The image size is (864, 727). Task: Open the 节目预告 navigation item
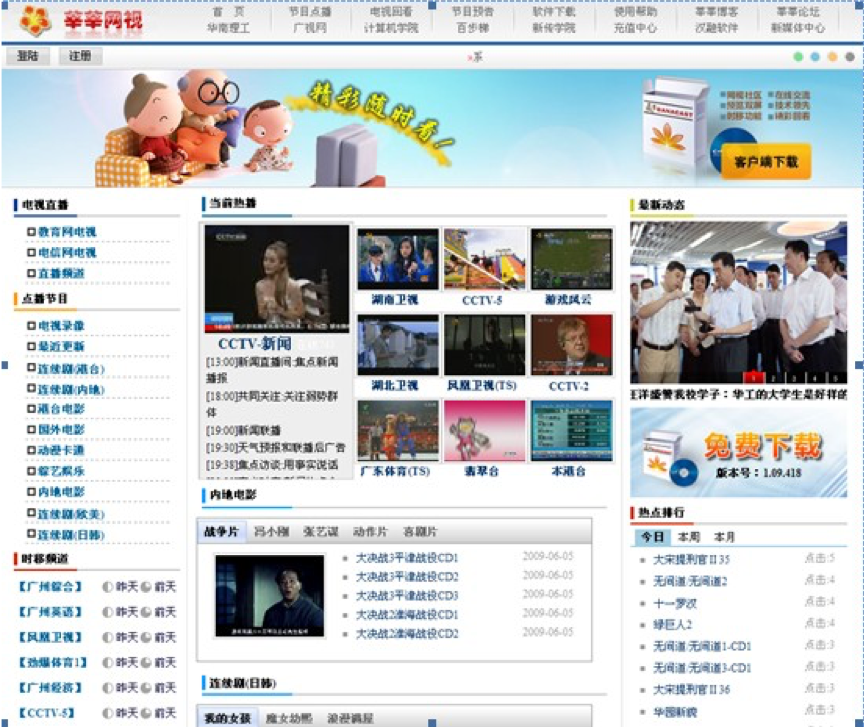(473, 12)
